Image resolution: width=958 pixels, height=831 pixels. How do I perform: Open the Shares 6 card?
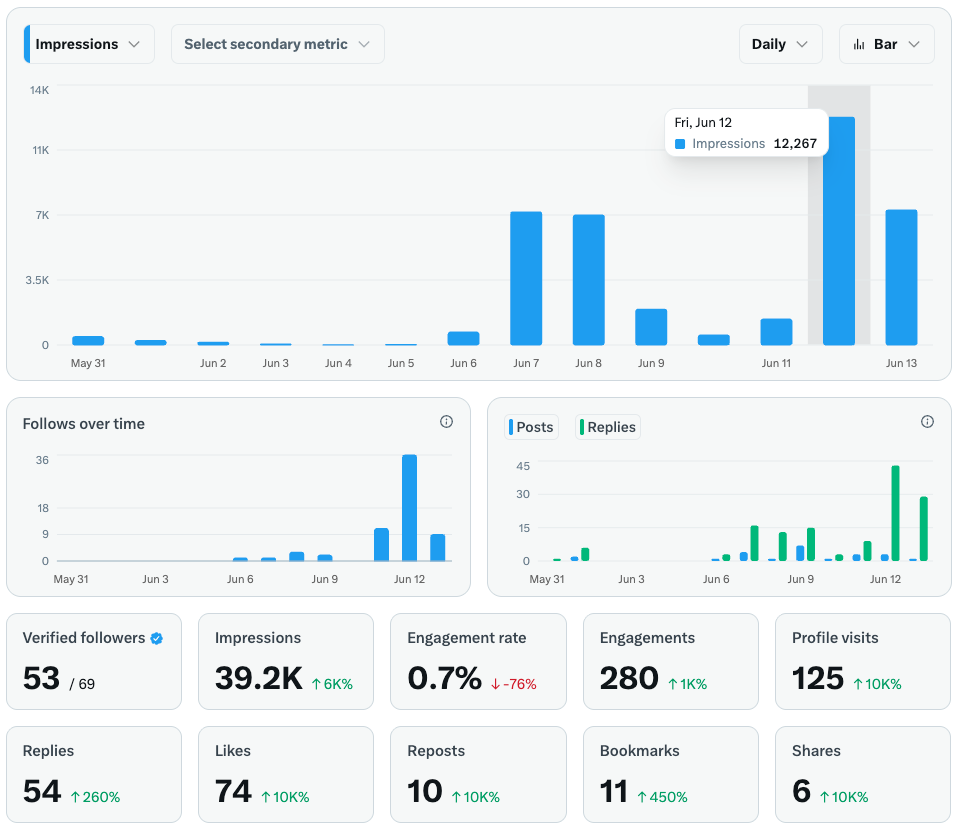pyautogui.click(x=863, y=775)
